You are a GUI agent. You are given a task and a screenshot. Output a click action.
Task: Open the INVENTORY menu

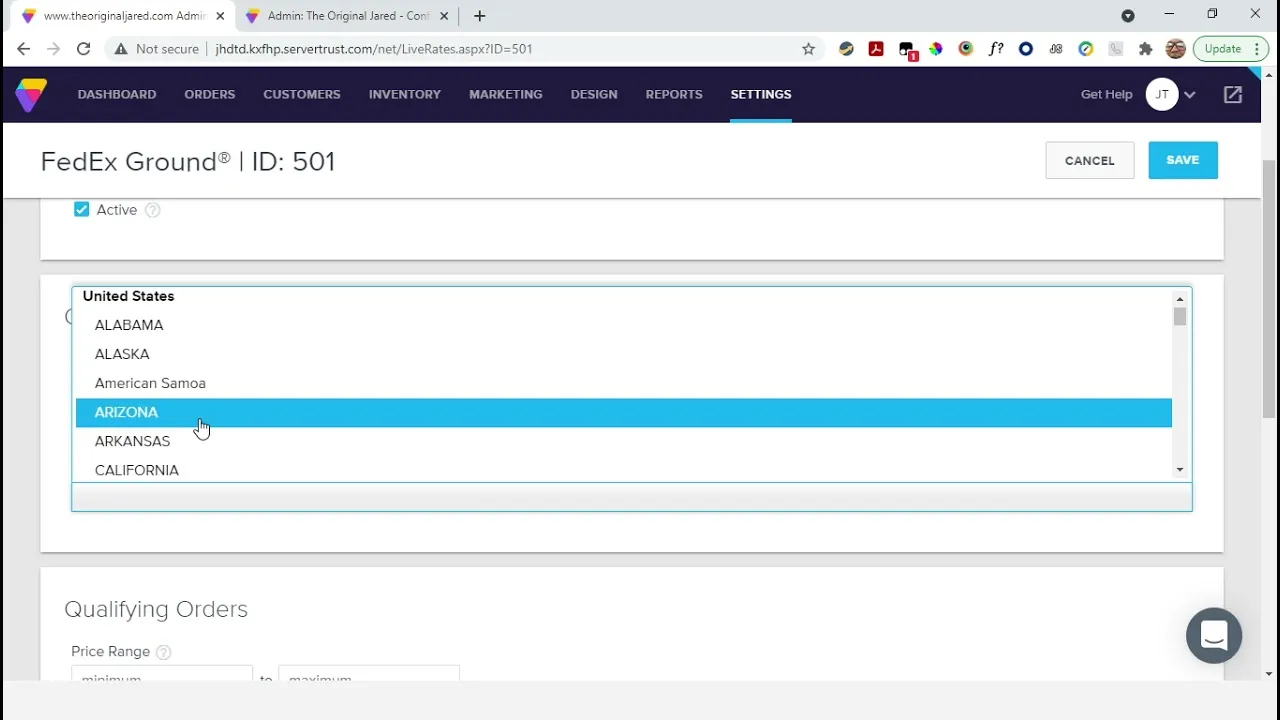405,94
